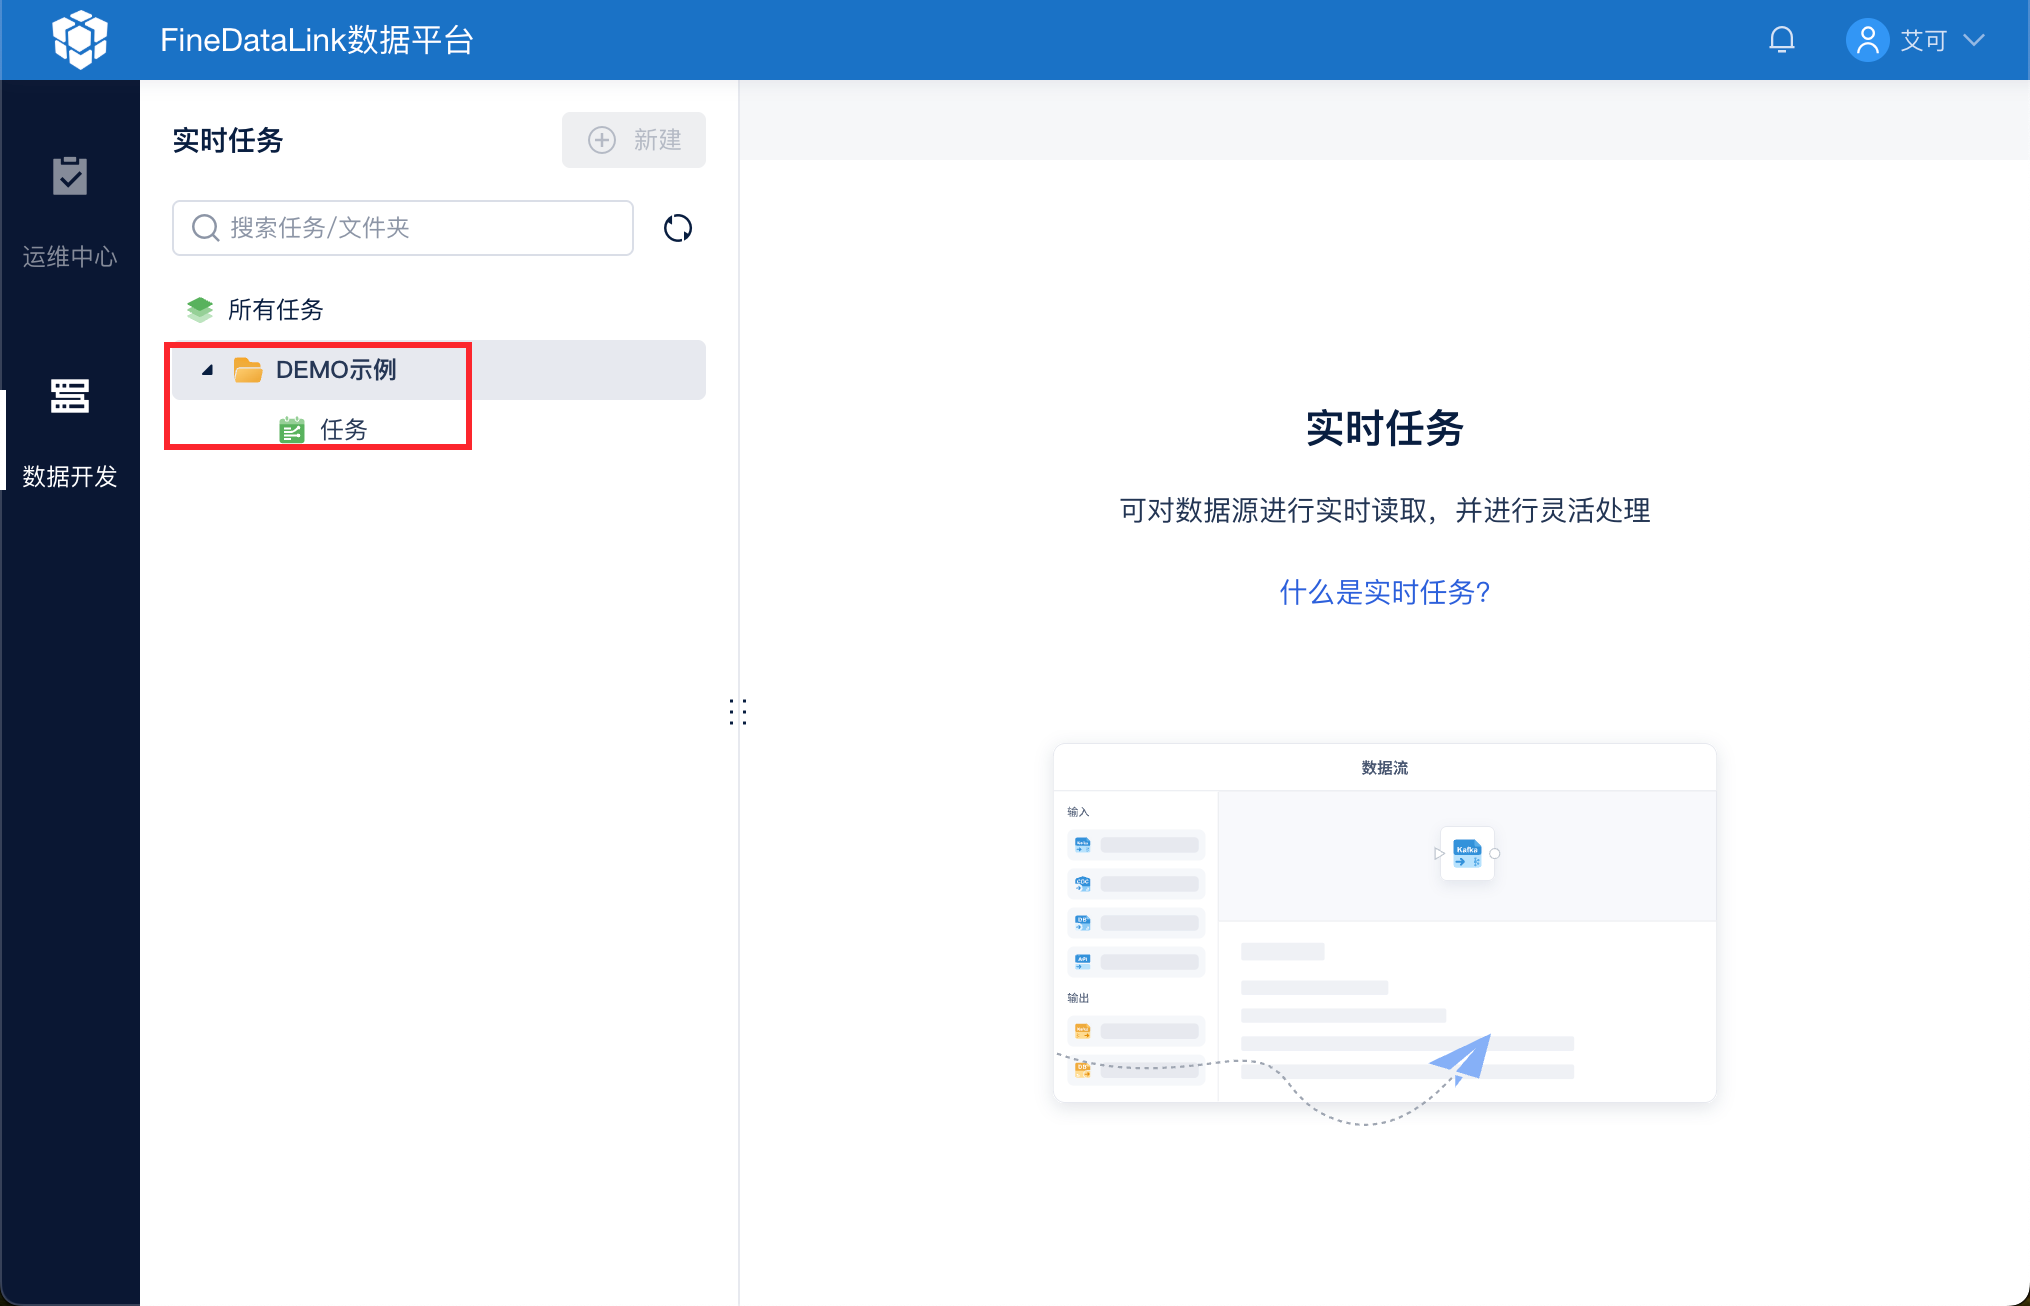
Task: Click the 艾可 username text
Action: [1923, 40]
